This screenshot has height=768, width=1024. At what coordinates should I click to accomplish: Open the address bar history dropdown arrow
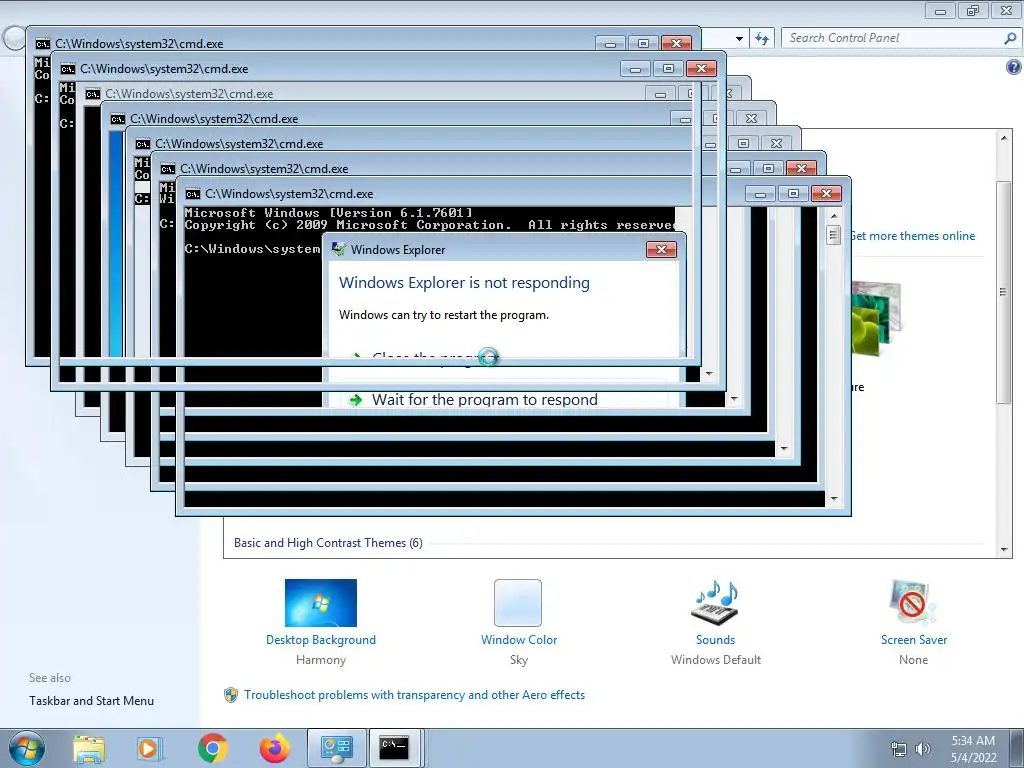(739, 39)
